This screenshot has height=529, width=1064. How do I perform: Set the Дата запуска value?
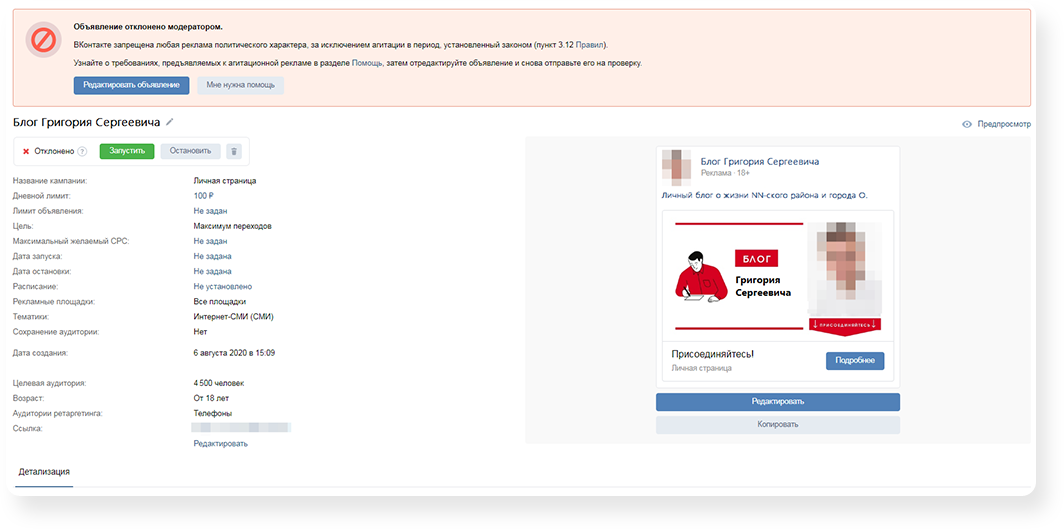(x=212, y=256)
